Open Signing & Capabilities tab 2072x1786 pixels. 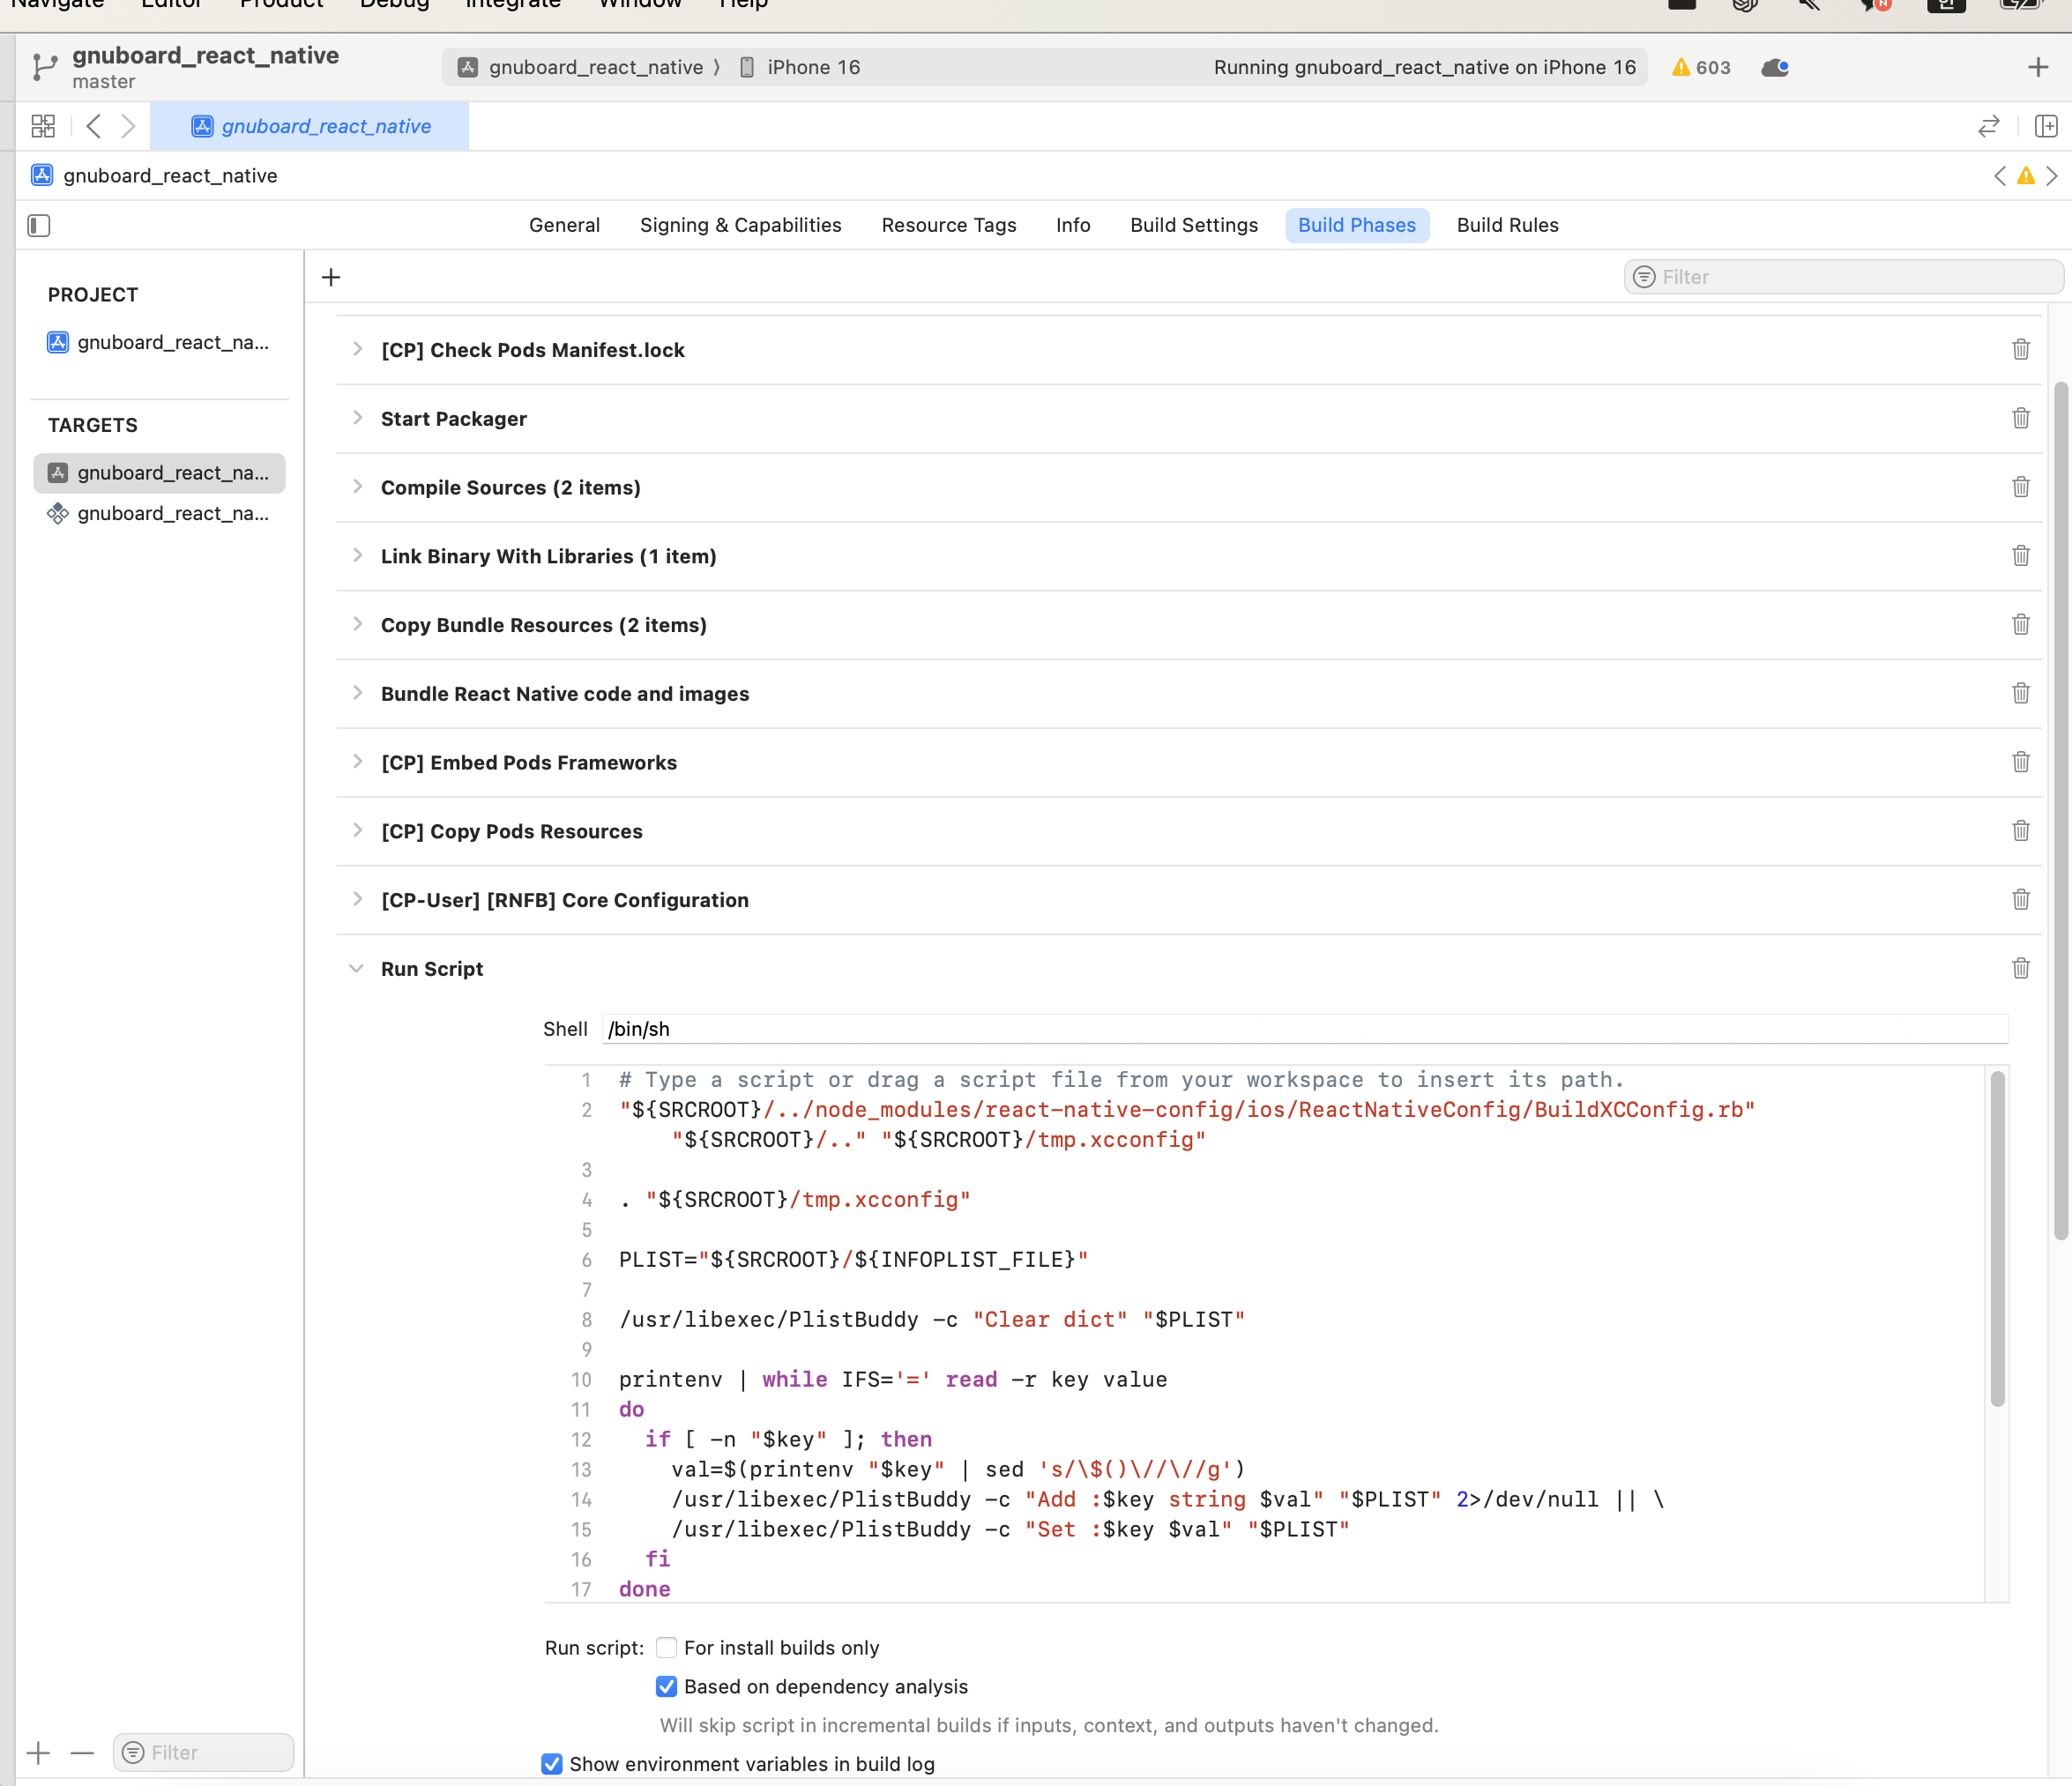740,225
